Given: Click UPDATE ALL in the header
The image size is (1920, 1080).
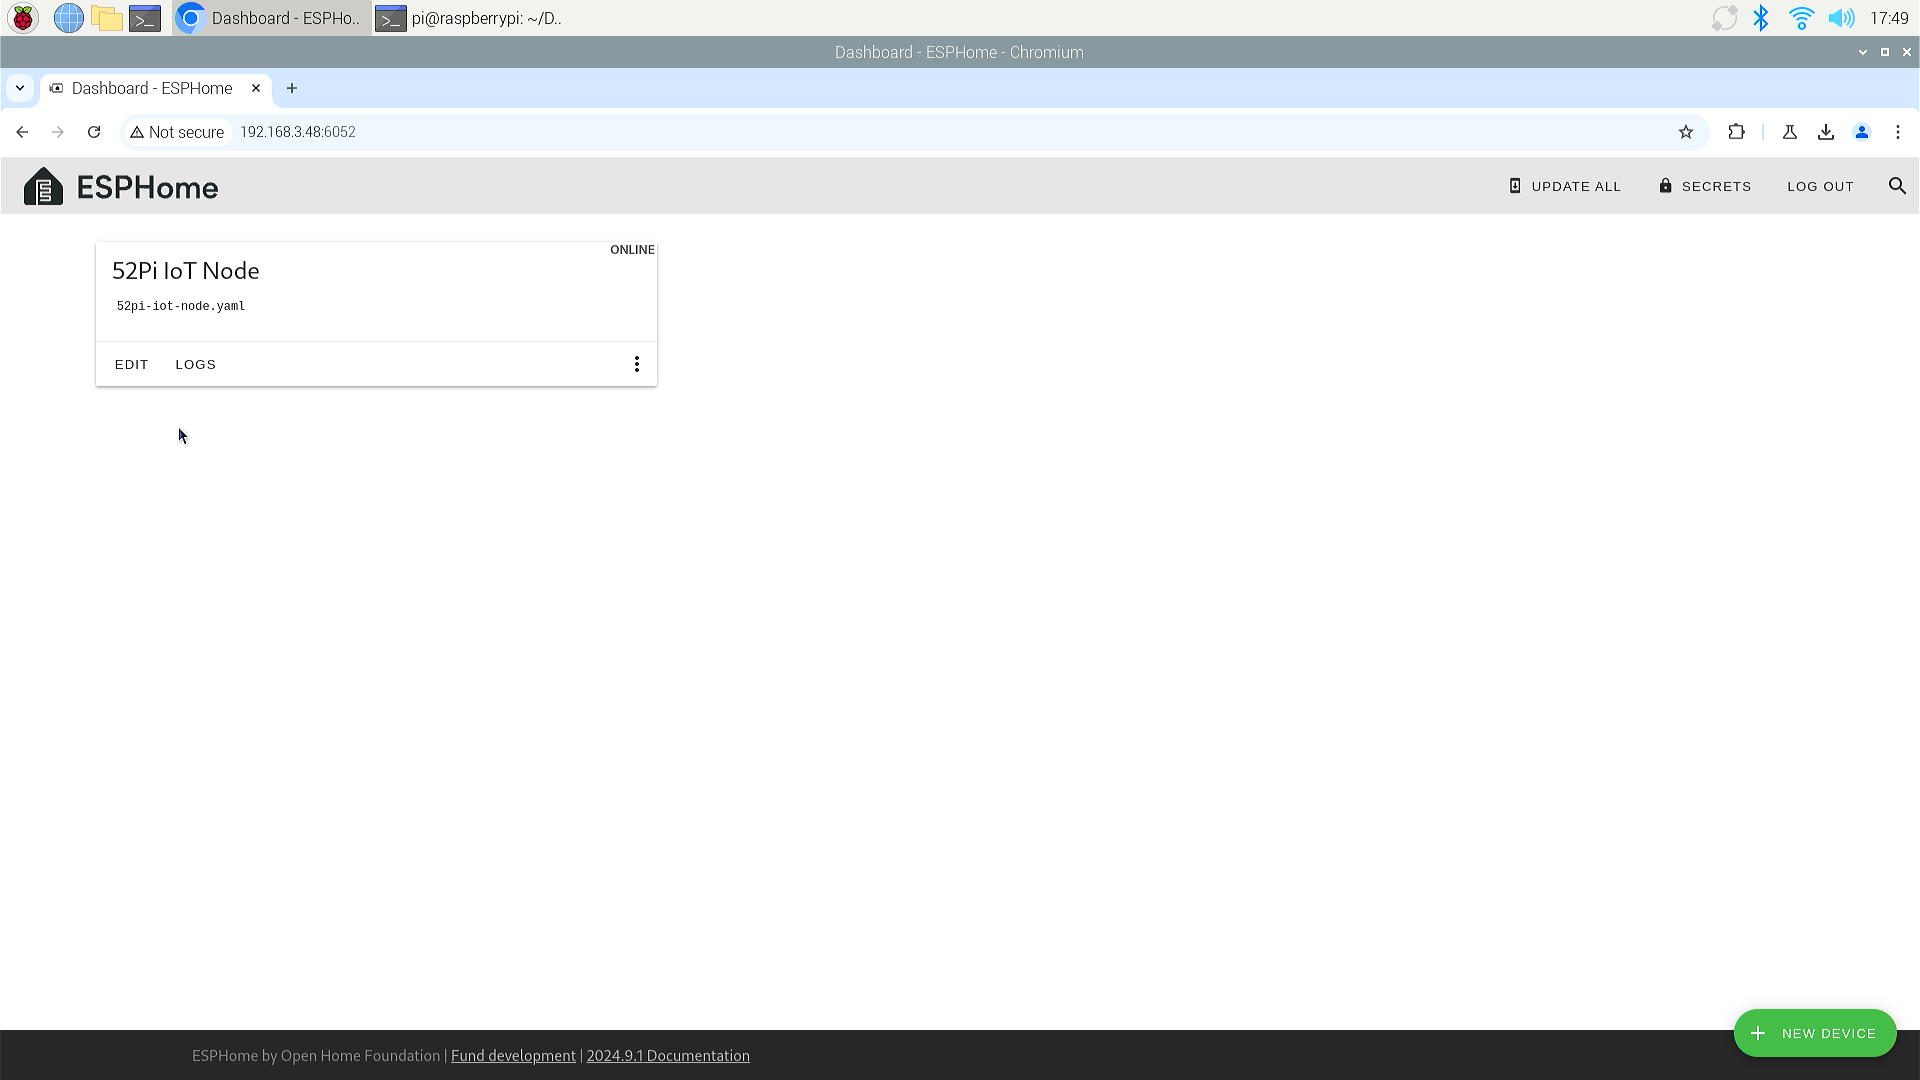Looking at the screenshot, I should pyautogui.click(x=1565, y=186).
